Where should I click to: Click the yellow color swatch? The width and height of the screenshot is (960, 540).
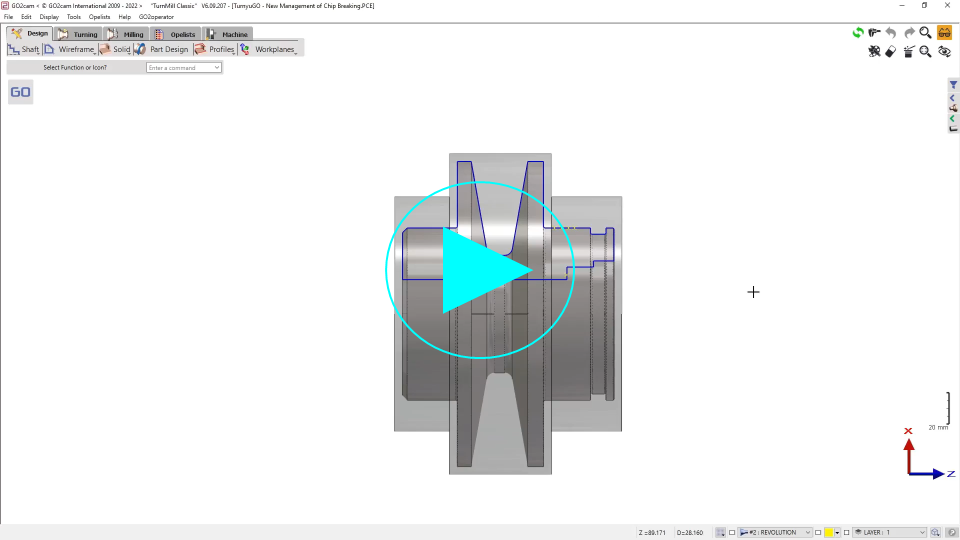829,533
